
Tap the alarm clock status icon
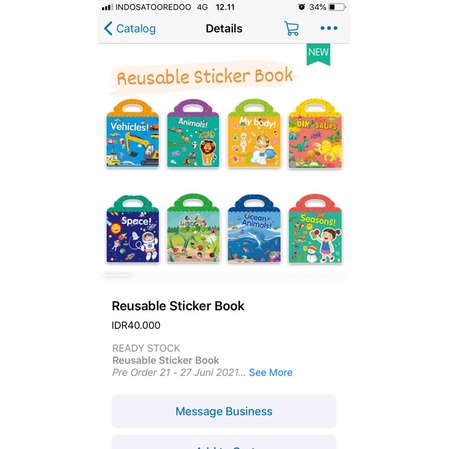(x=301, y=7)
